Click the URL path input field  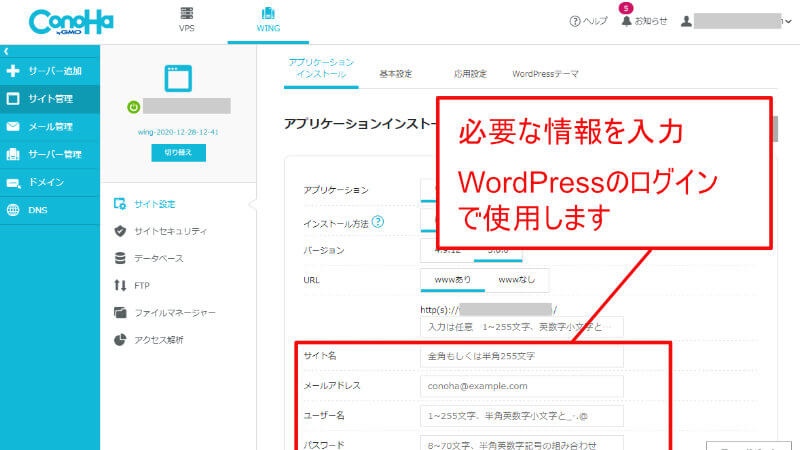[x=521, y=327]
